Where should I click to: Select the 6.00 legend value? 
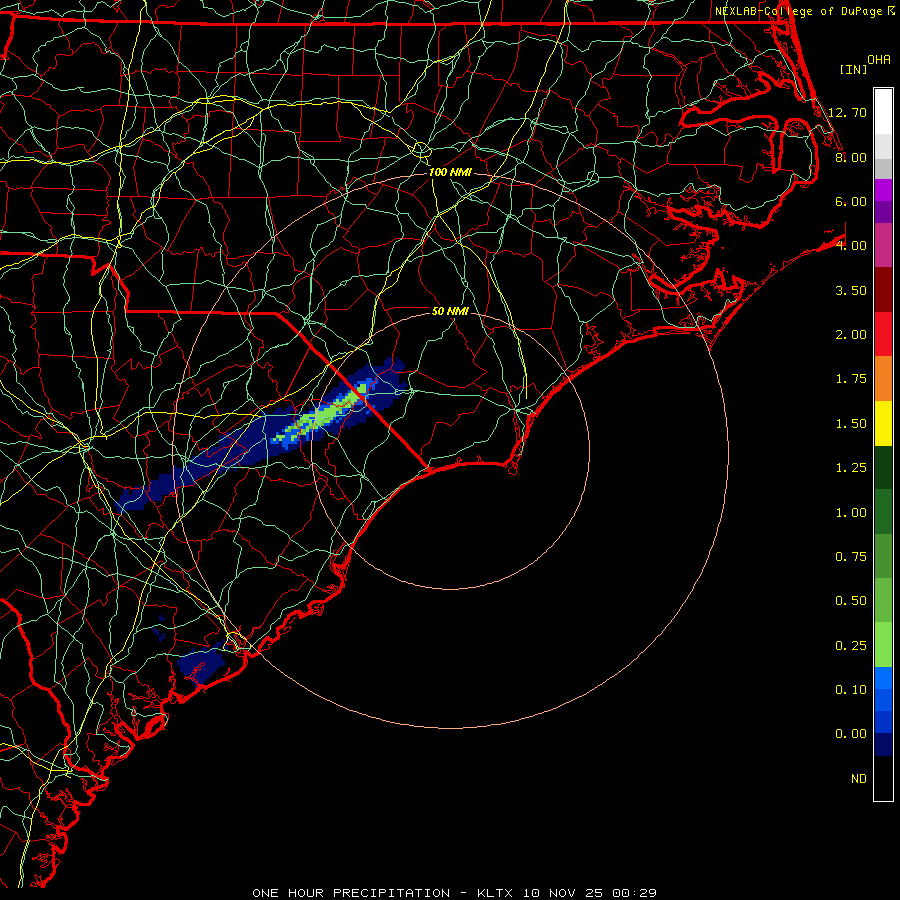point(851,201)
